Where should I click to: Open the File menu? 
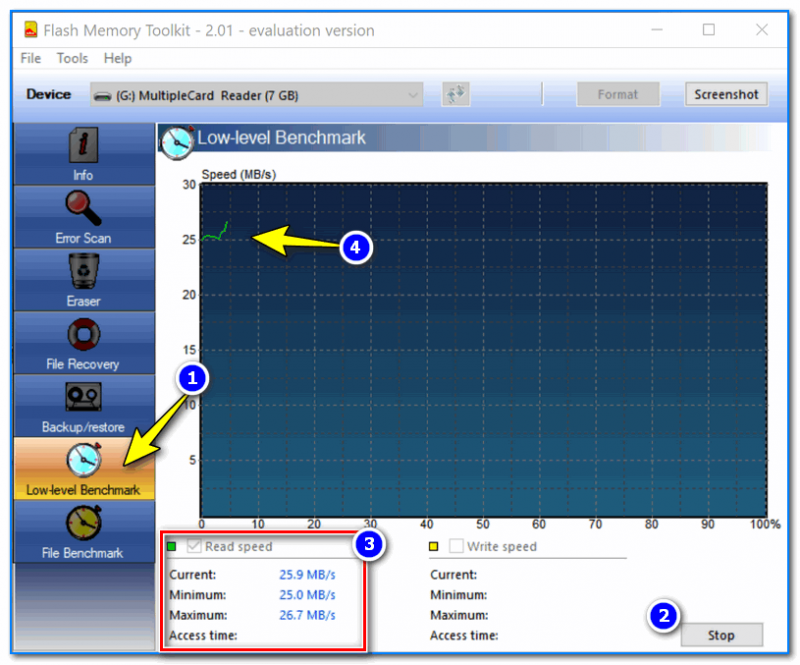pos(31,58)
